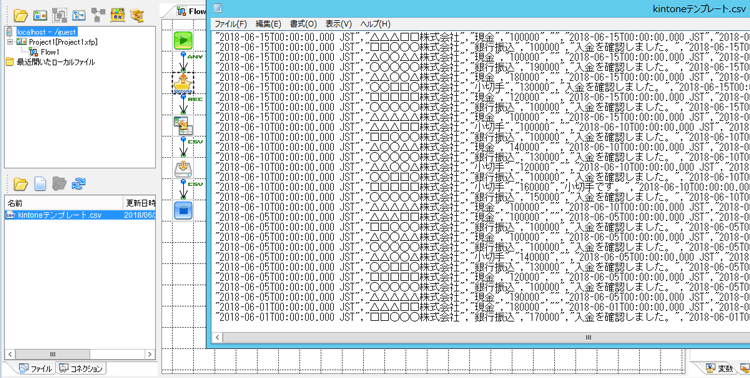Click the mapper component icon in flow
Viewport: 750px width, 378px height.
coord(183,125)
